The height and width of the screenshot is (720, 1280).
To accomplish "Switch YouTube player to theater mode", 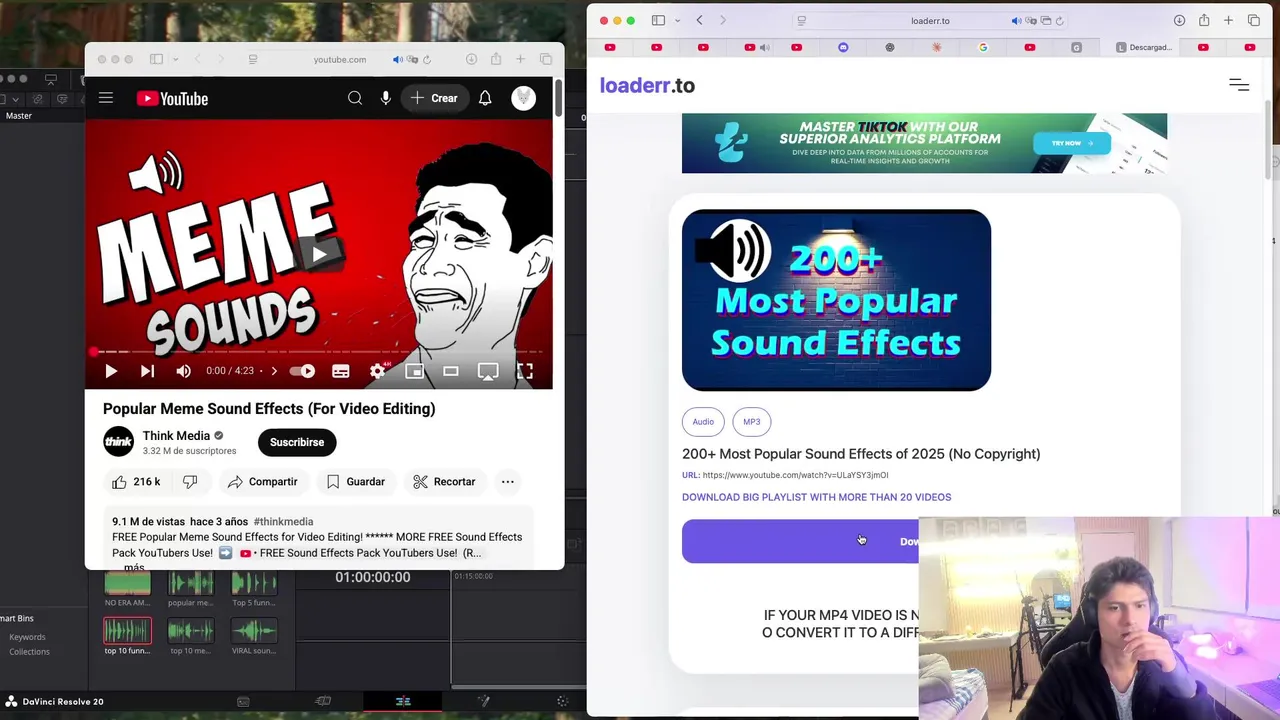I will click(451, 371).
